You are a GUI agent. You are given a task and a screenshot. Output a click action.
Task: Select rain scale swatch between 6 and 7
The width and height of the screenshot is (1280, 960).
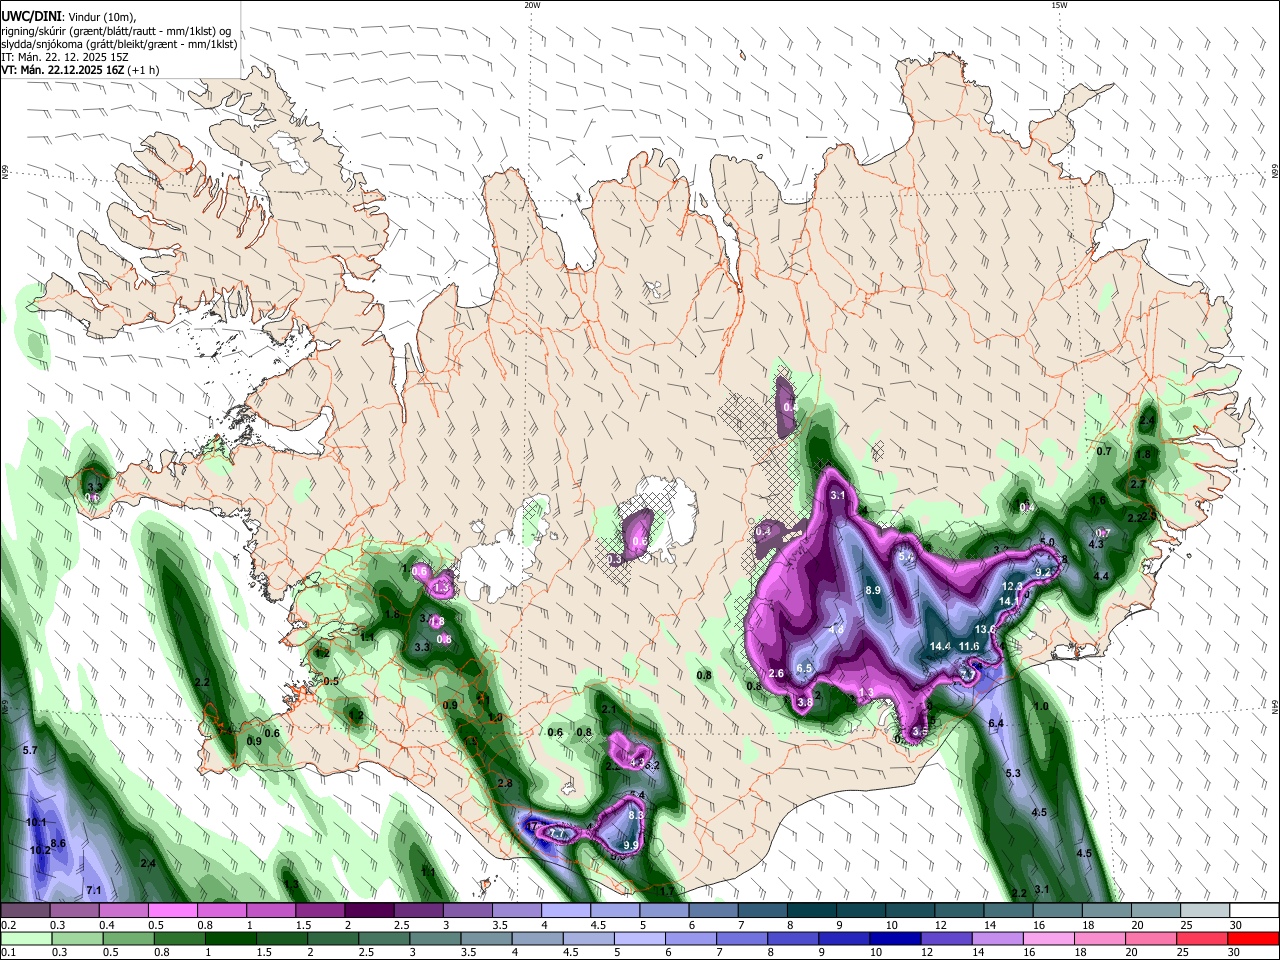pyautogui.click(x=691, y=938)
